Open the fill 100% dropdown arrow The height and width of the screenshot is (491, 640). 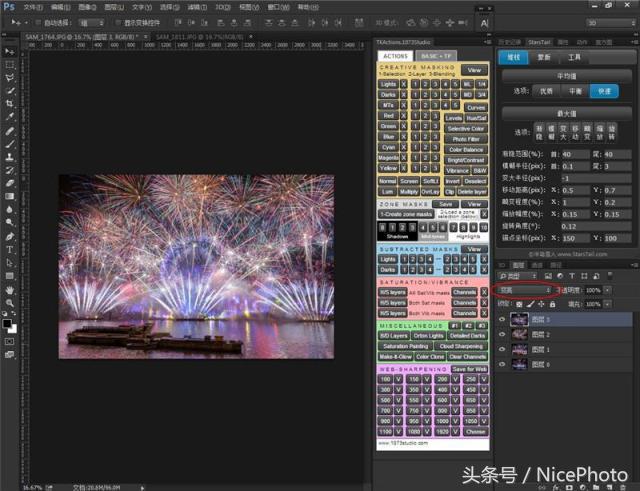[608, 304]
